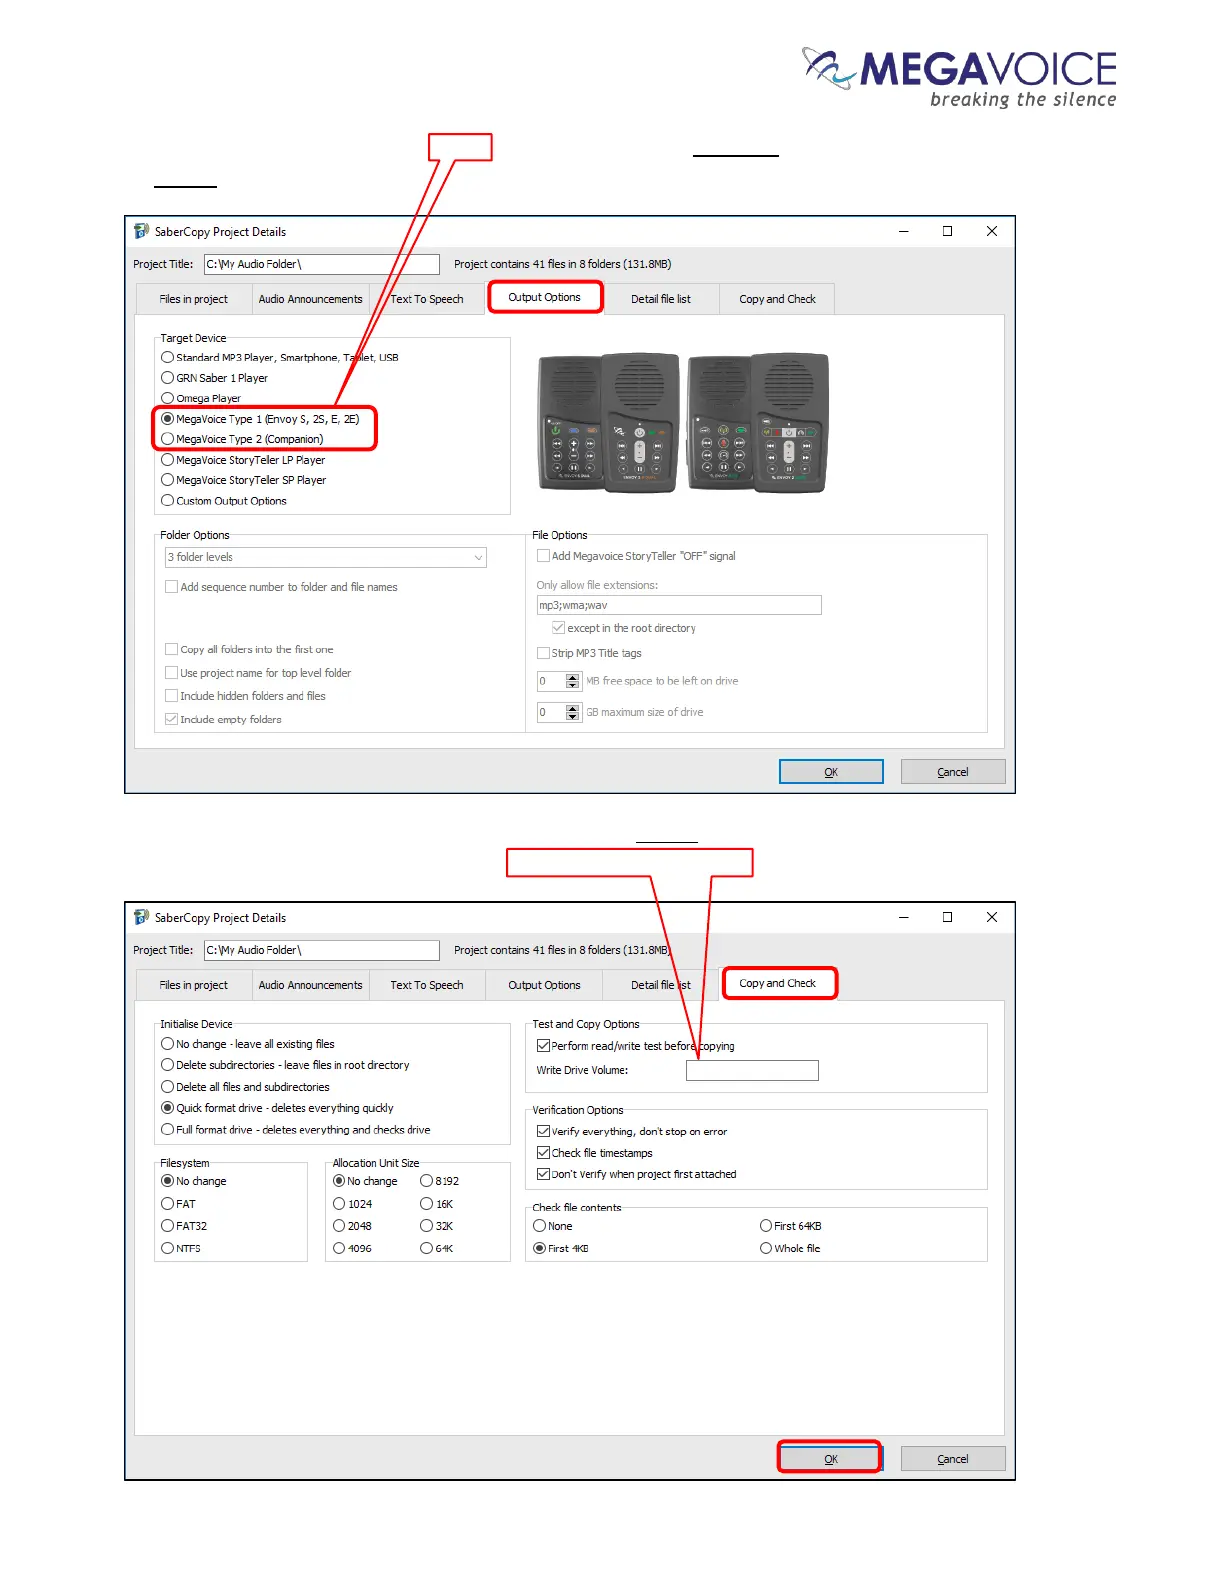Click Cancel button in upper window
This screenshot has width=1224, height=1584.
953,772
